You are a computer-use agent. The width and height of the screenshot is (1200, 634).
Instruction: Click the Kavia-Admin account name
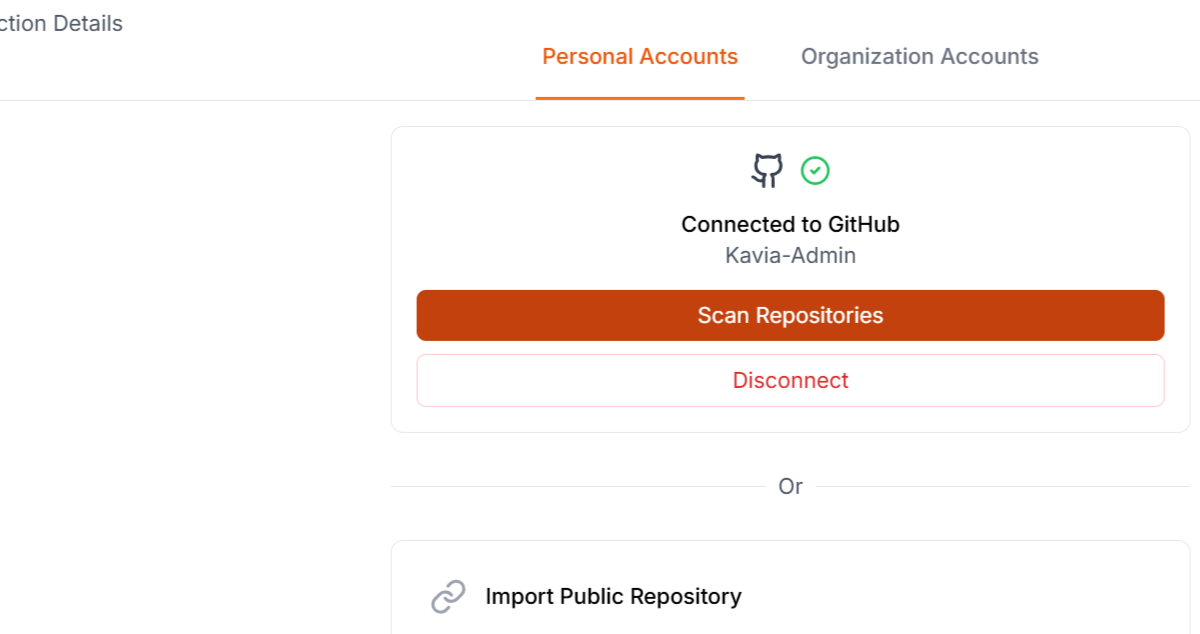[x=790, y=255]
